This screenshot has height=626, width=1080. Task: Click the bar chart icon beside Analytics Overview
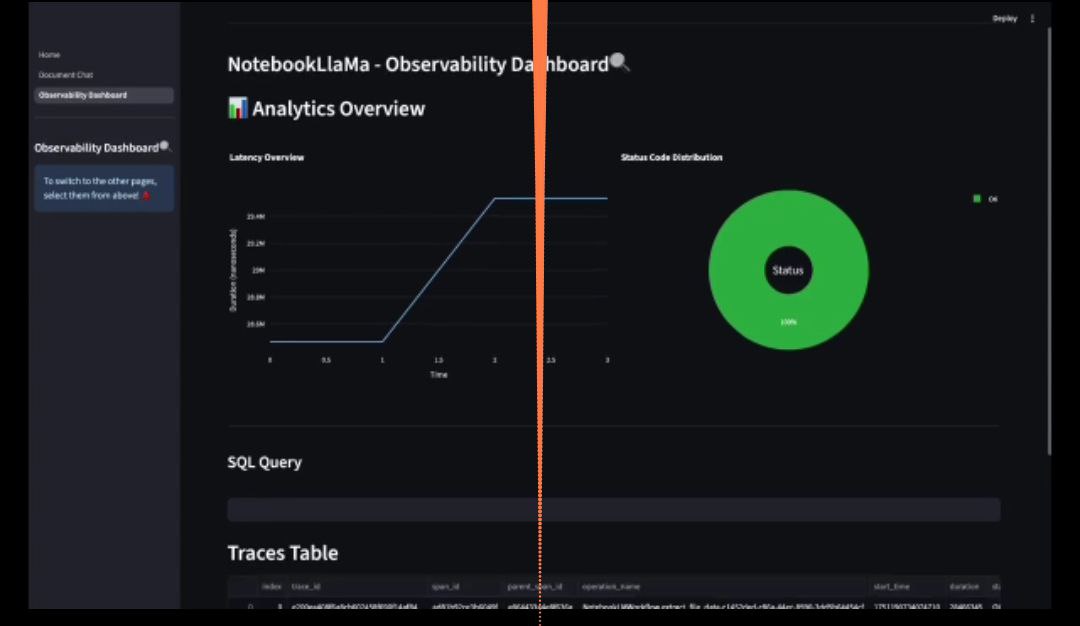(x=238, y=109)
